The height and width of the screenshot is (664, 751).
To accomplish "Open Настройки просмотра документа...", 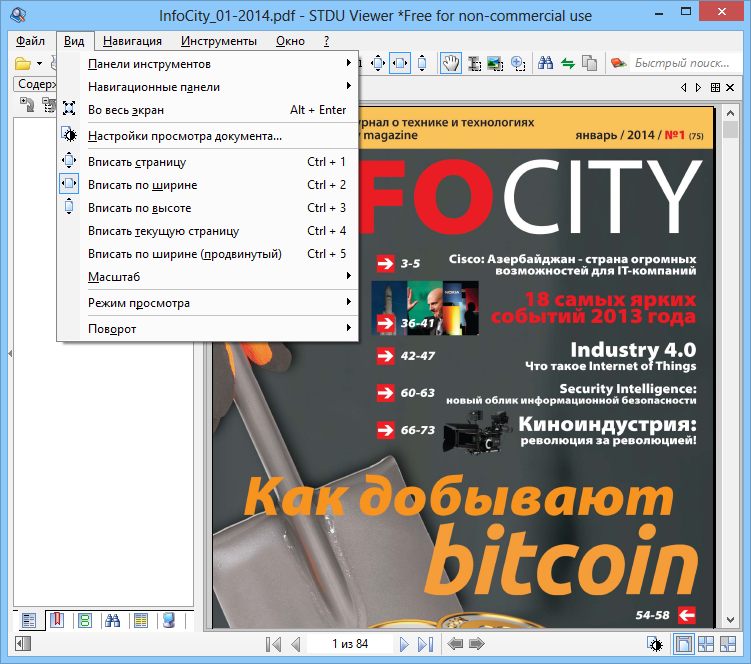I will pyautogui.click(x=207, y=136).
